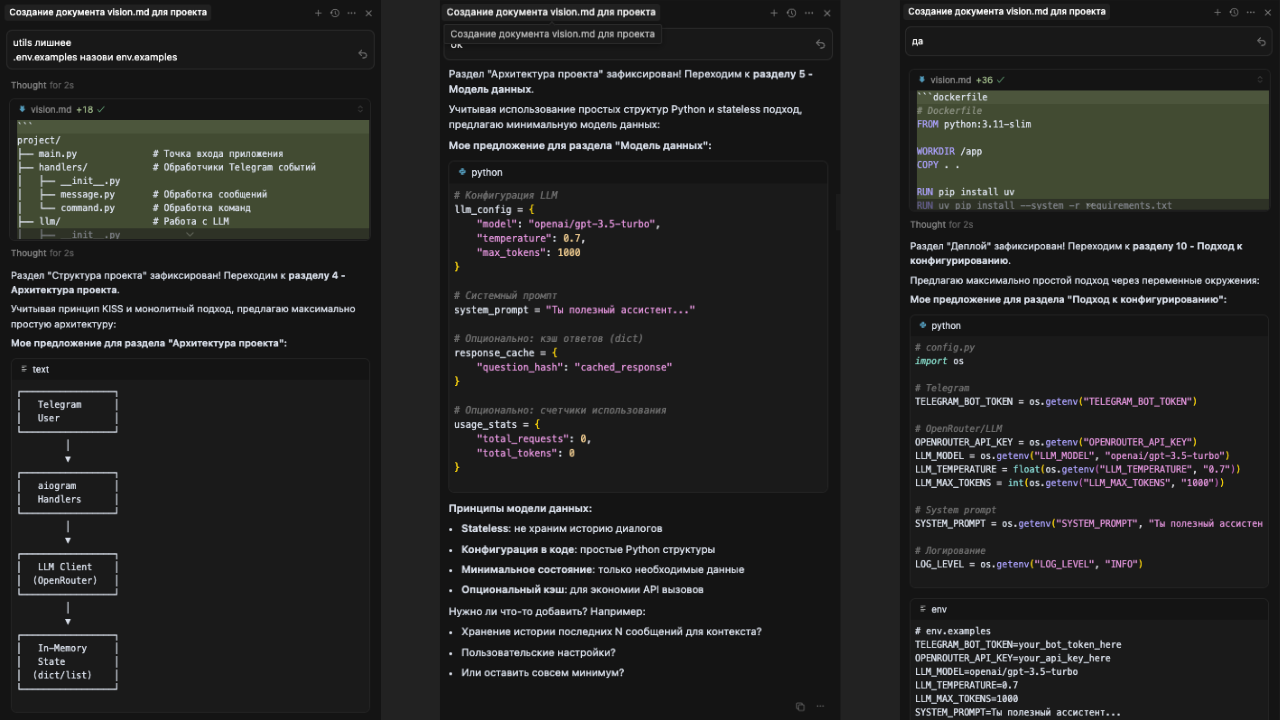Open the three-dots menu in the left chat header
The height and width of the screenshot is (720, 1280).
351,13
